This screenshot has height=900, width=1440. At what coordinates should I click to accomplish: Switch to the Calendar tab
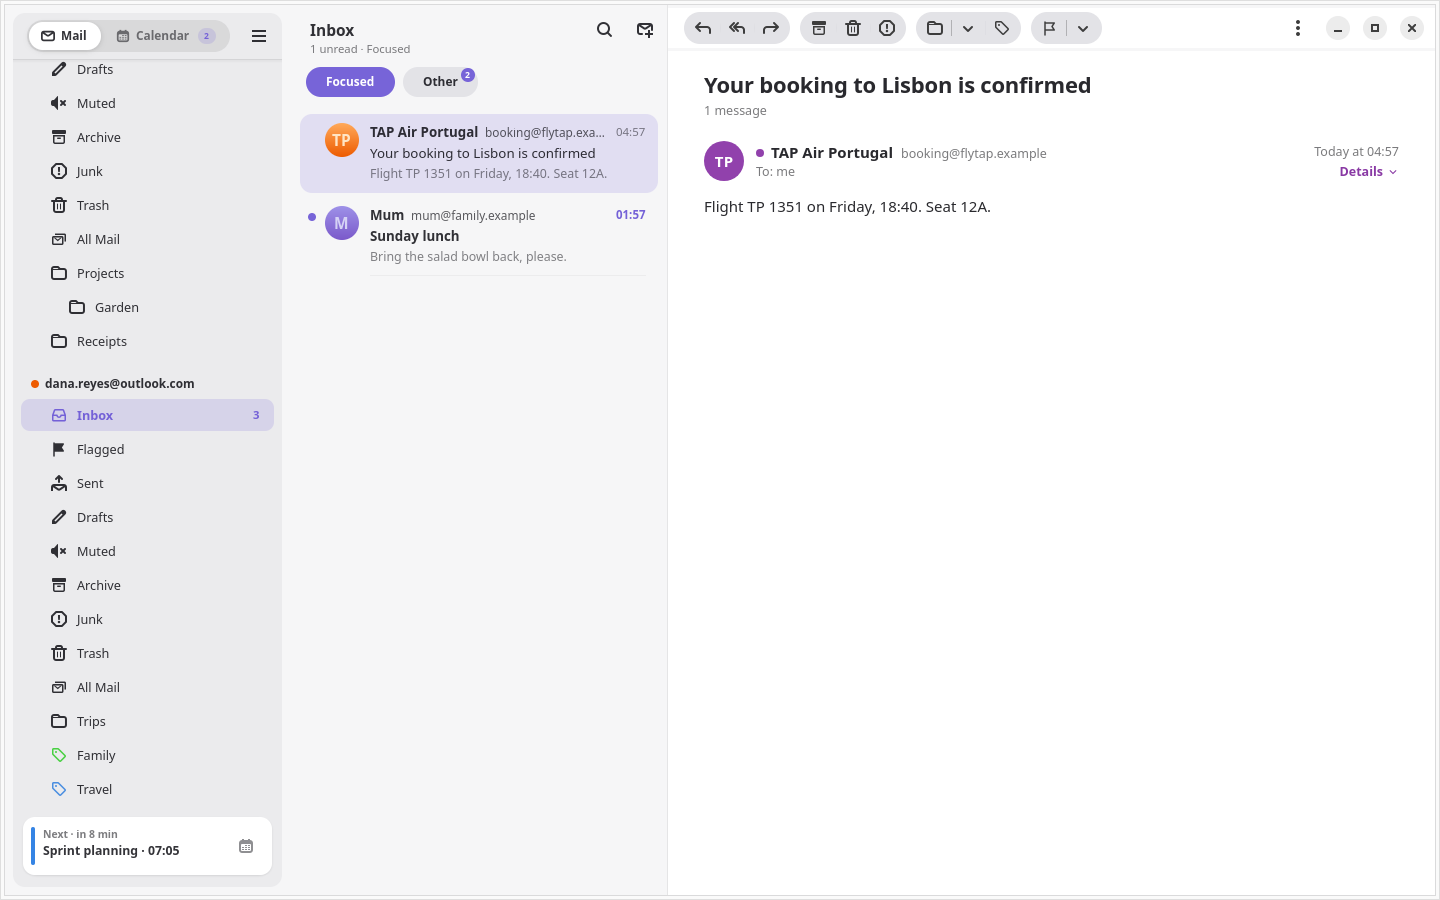click(x=165, y=36)
